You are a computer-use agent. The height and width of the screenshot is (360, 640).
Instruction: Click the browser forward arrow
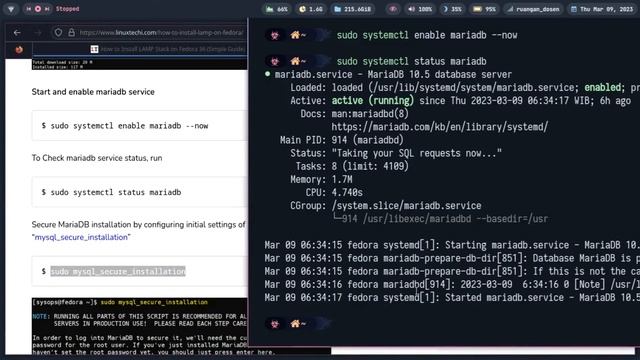click(x=38, y=33)
